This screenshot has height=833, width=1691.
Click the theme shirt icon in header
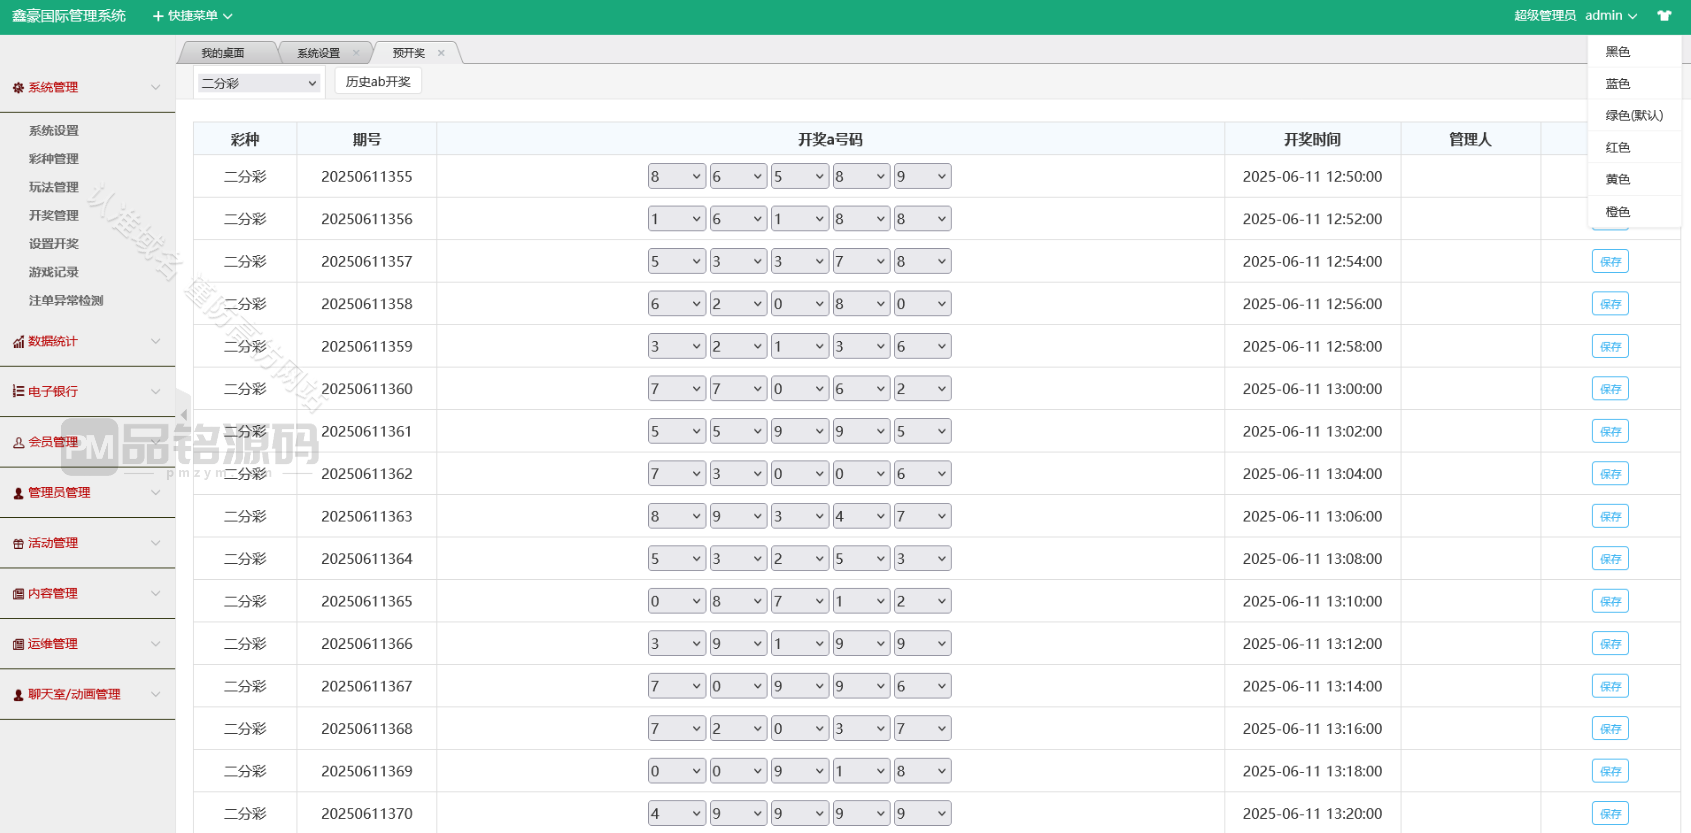[1664, 16]
